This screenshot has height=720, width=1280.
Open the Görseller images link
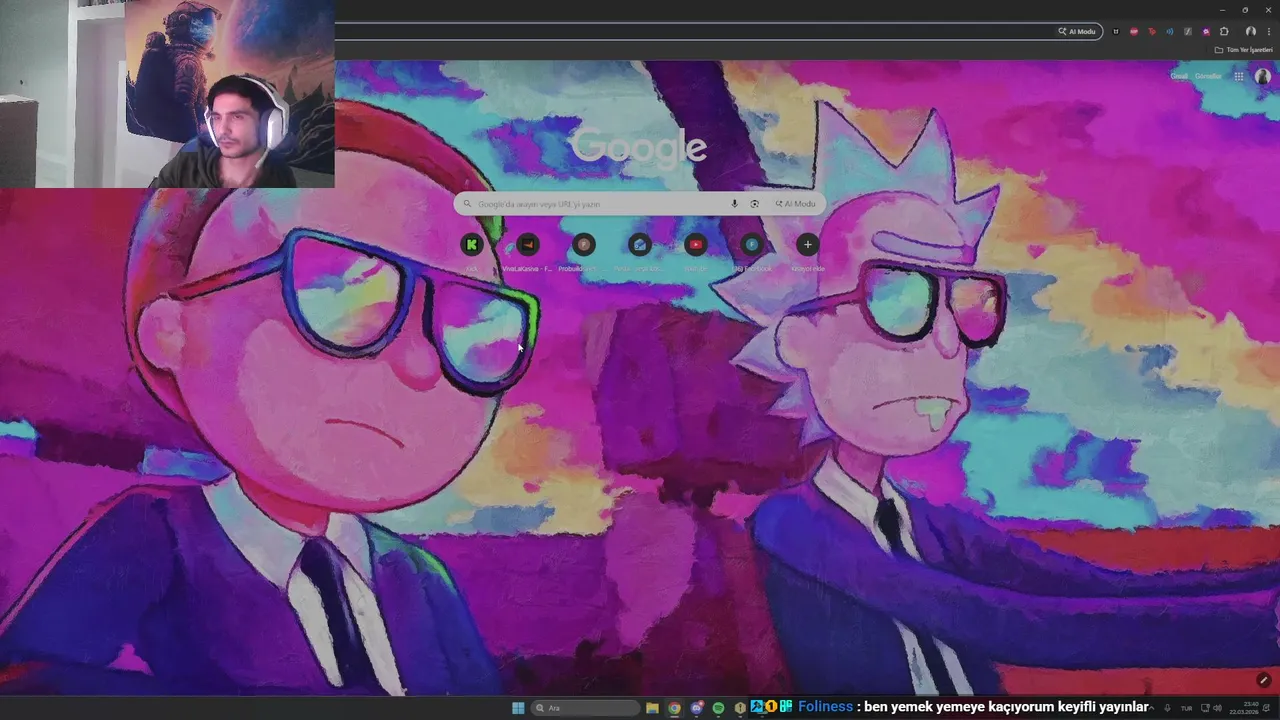click(x=1208, y=76)
